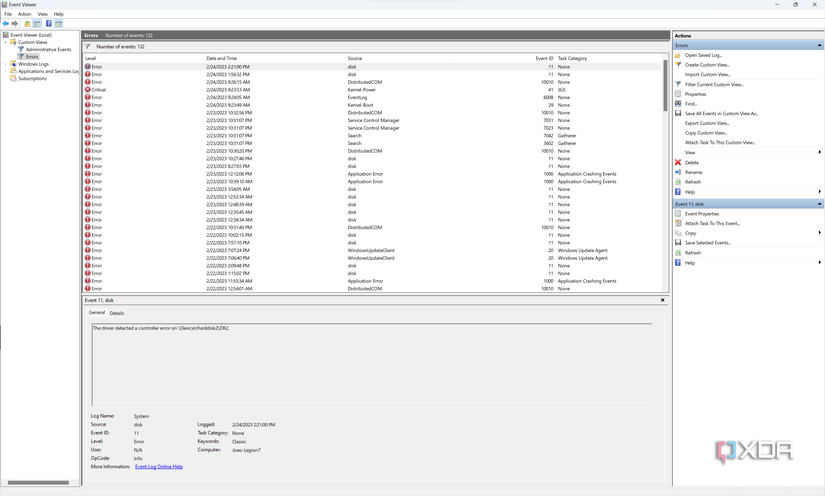The width and height of the screenshot is (825, 496).
Task: Click the Critical level icon for Kernel-Power event
Action: 88,89
